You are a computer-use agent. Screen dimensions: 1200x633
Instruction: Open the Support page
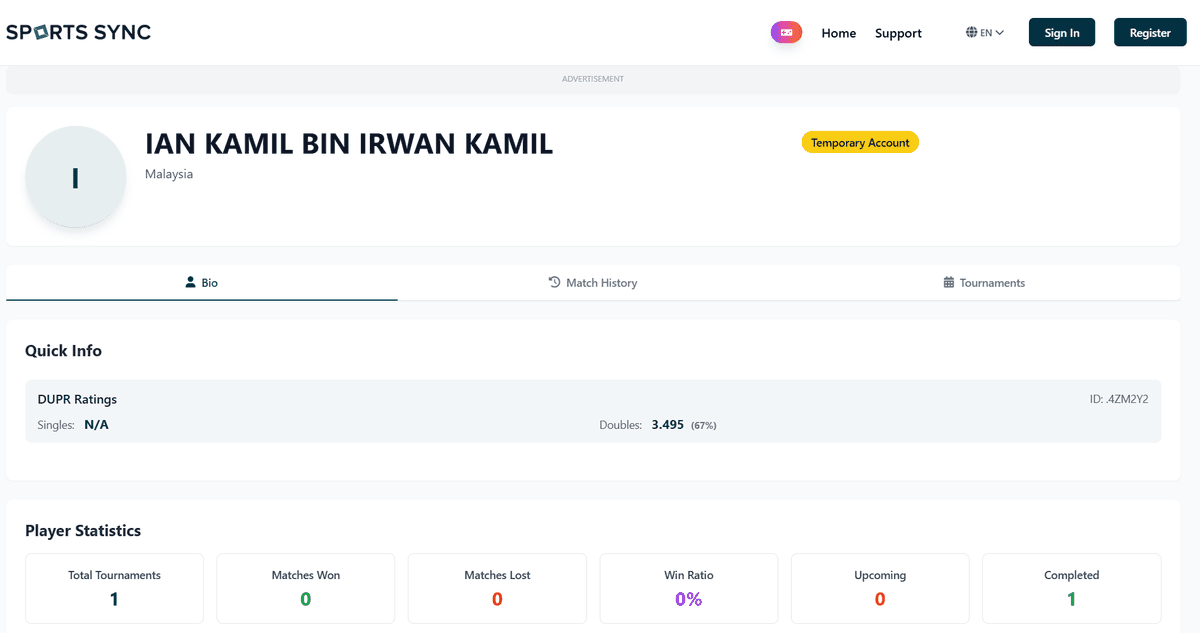click(x=897, y=32)
